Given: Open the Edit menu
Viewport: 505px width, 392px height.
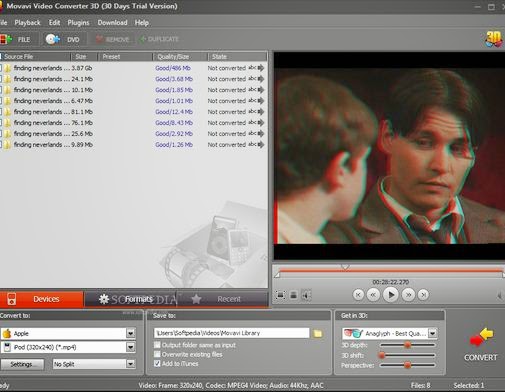Looking at the screenshot, I should pyautogui.click(x=54, y=23).
